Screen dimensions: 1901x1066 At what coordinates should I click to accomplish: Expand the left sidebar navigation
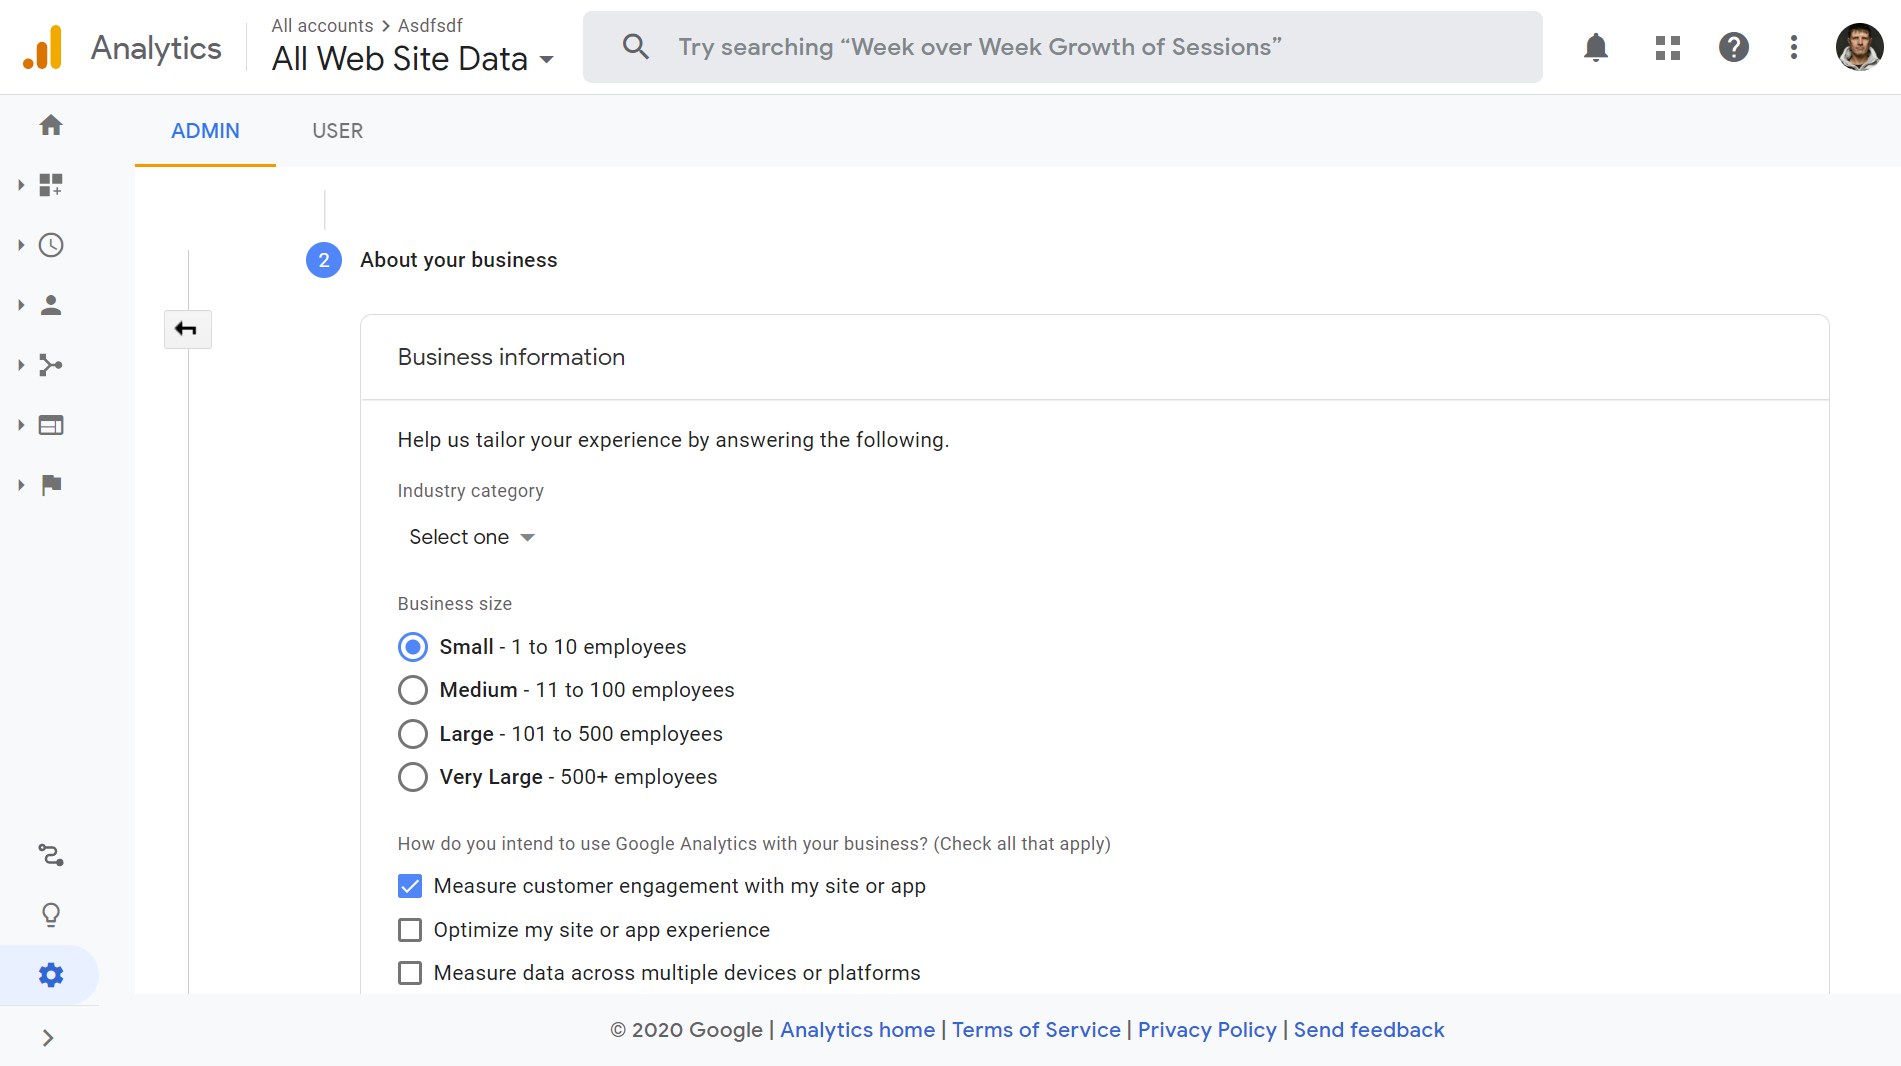click(x=48, y=1038)
